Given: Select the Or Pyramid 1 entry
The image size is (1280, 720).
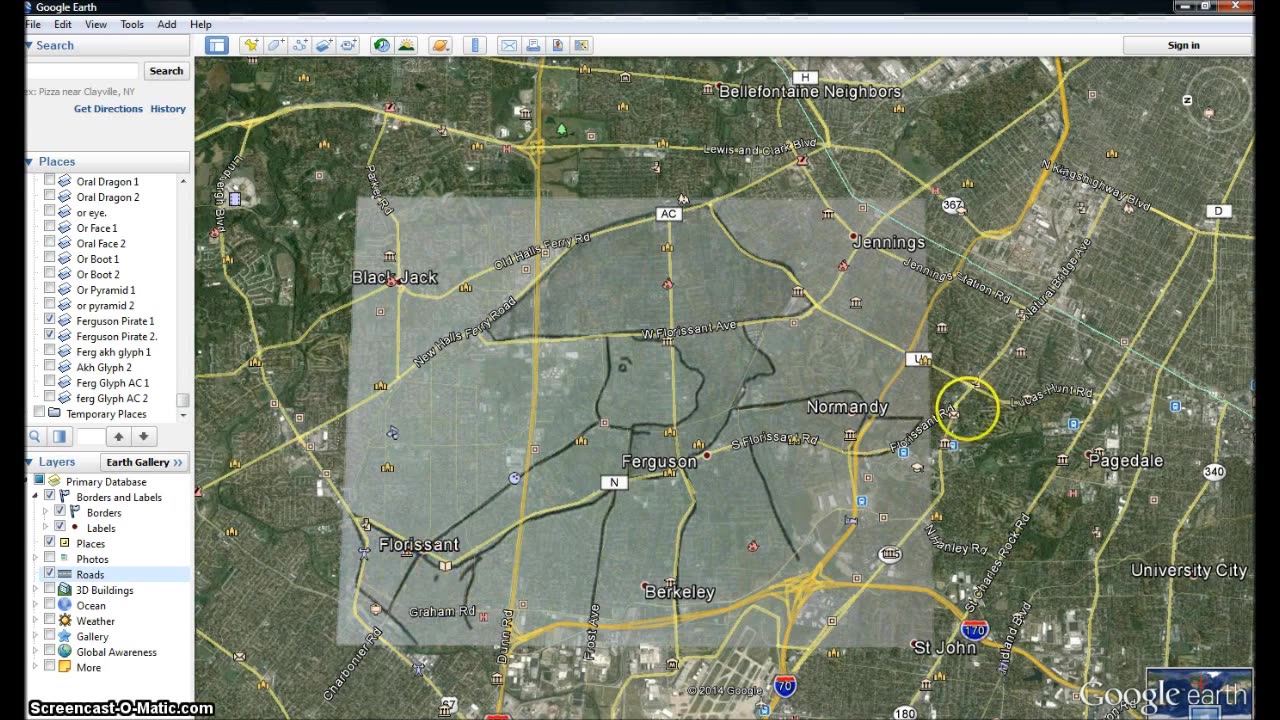Looking at the screenshot, I should [106, 290].
